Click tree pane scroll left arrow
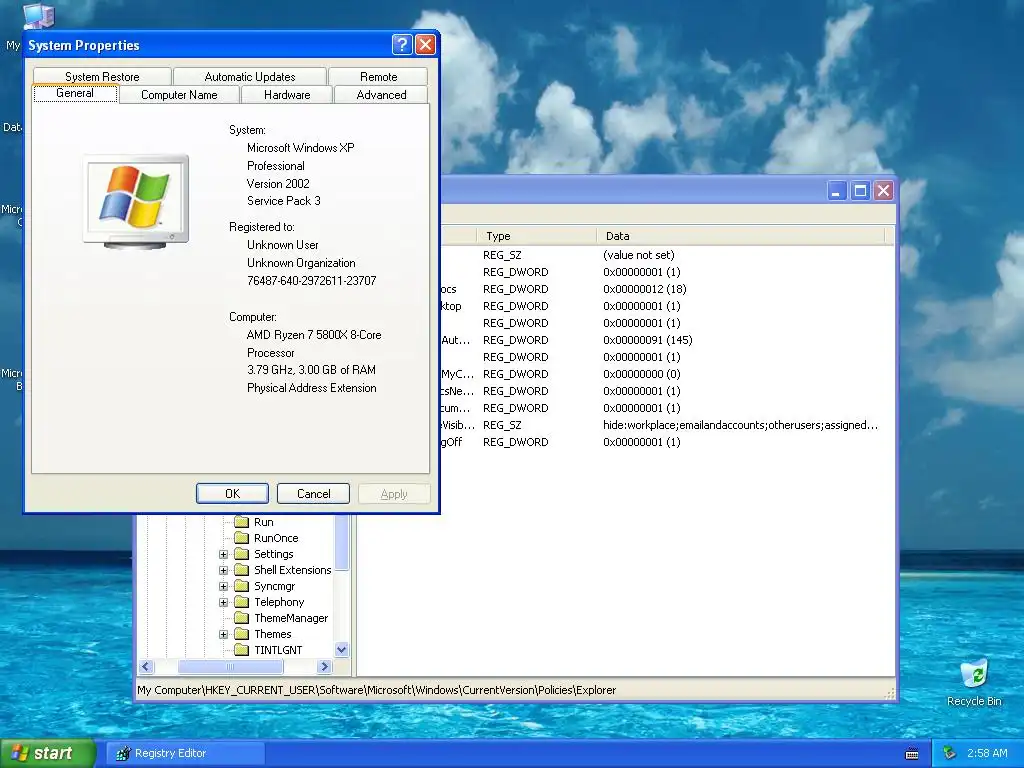 click(146, 666)
